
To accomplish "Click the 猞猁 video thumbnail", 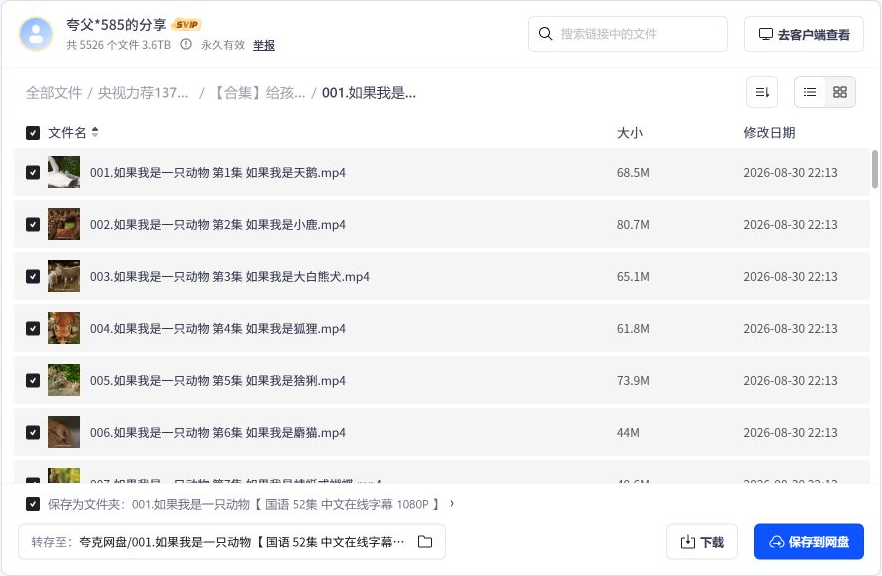I will pyautogui.click(x=64, y=380).
